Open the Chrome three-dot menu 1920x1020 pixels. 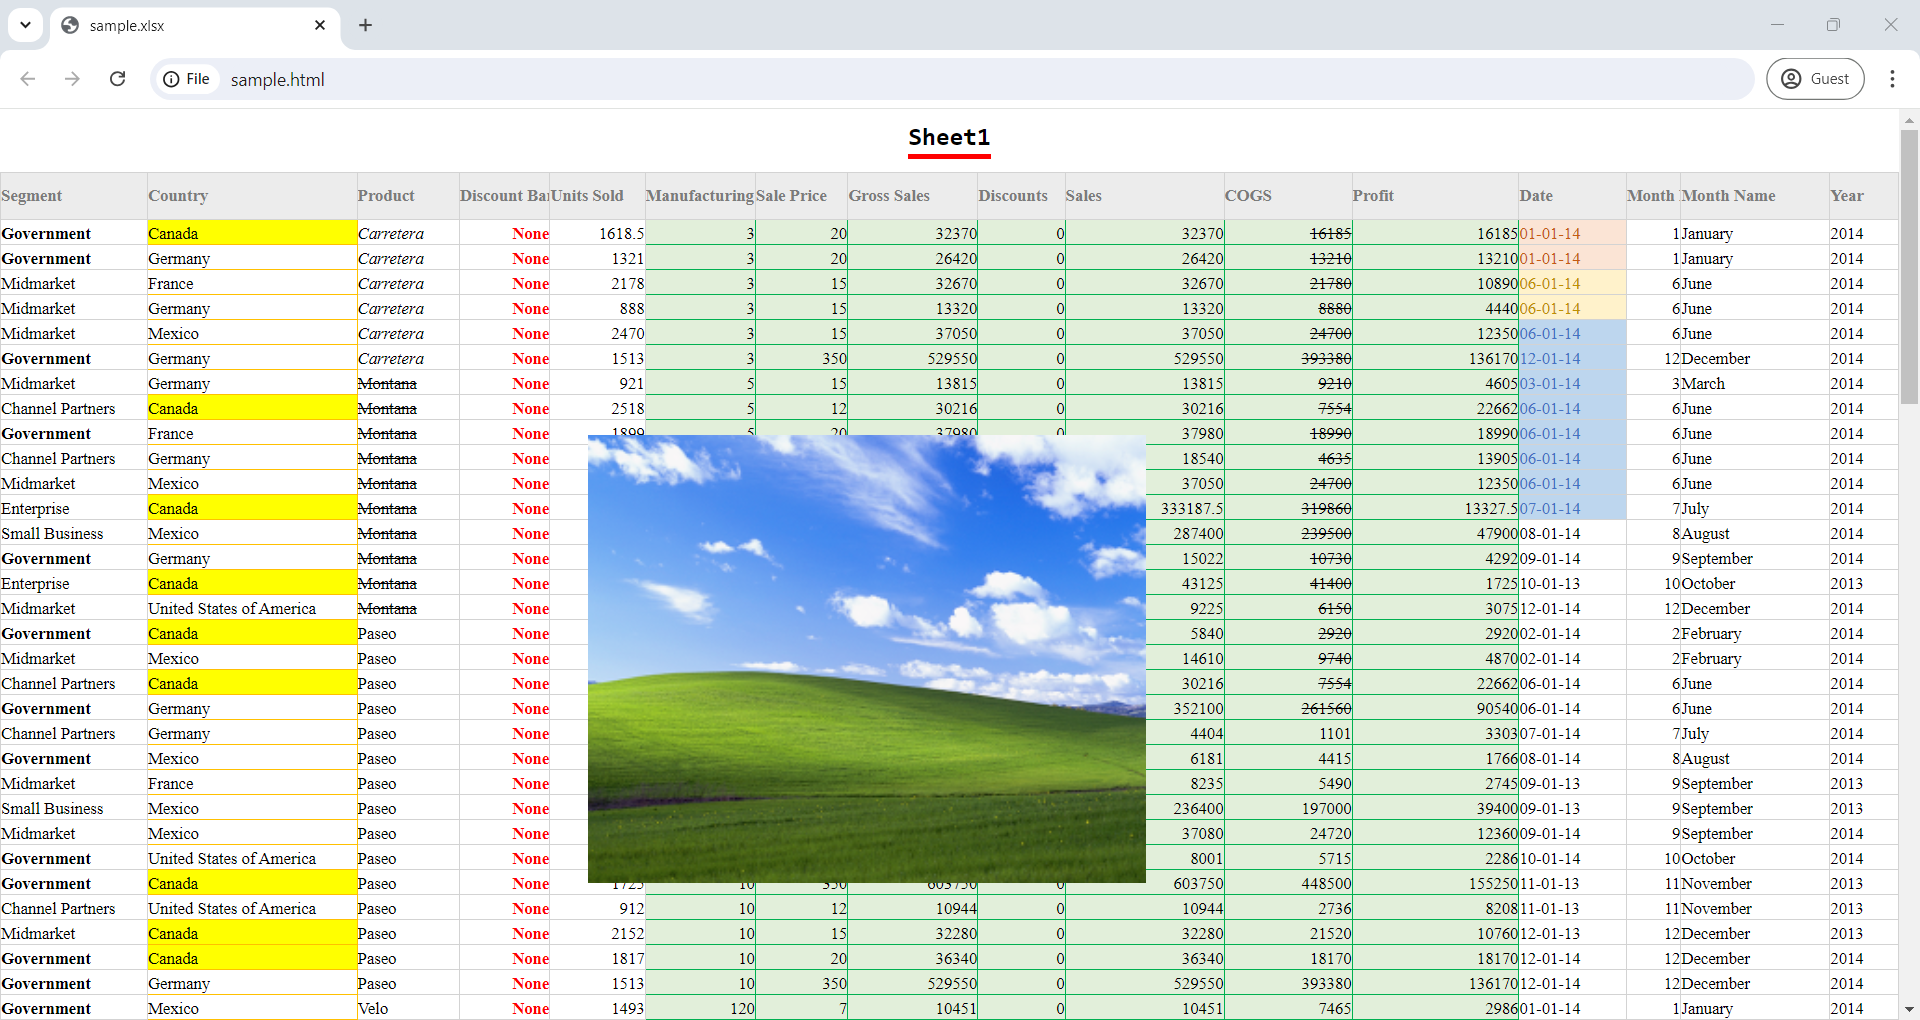tap(1892, 79)
